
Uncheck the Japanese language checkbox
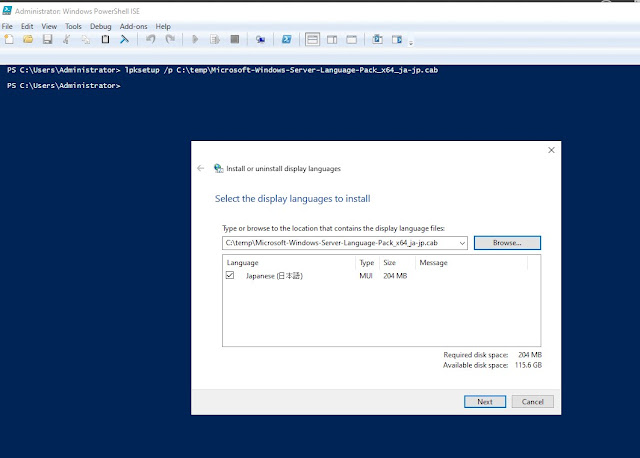230,275
